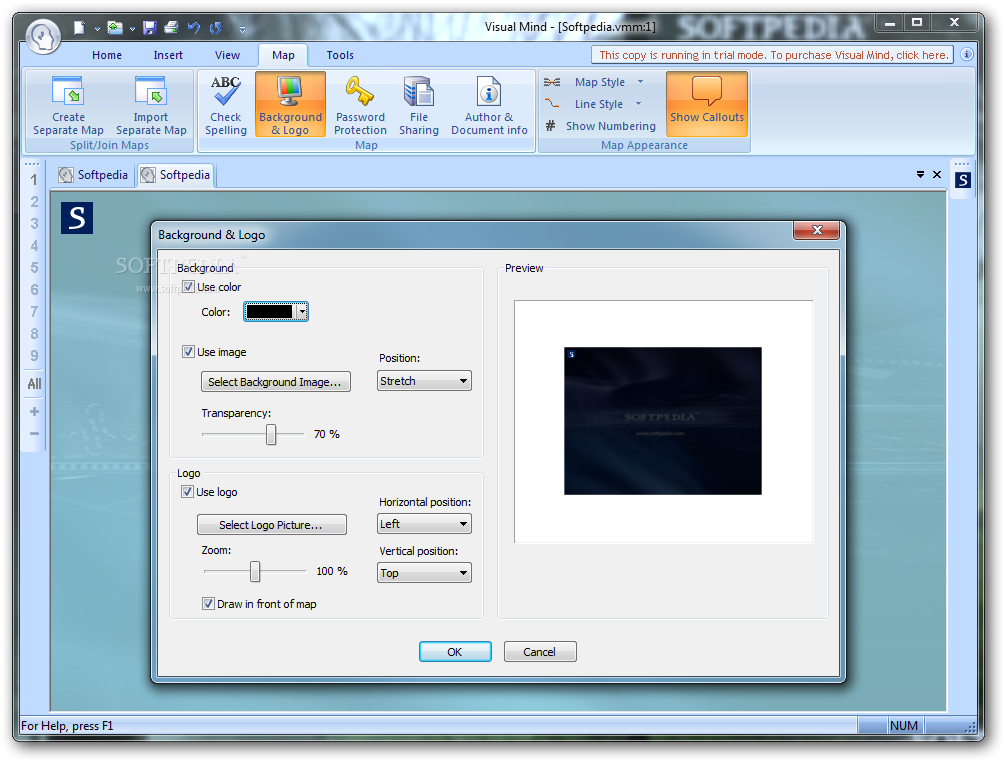
Task: Switch to the first Softpedia document tab
Action: [94, 175]
